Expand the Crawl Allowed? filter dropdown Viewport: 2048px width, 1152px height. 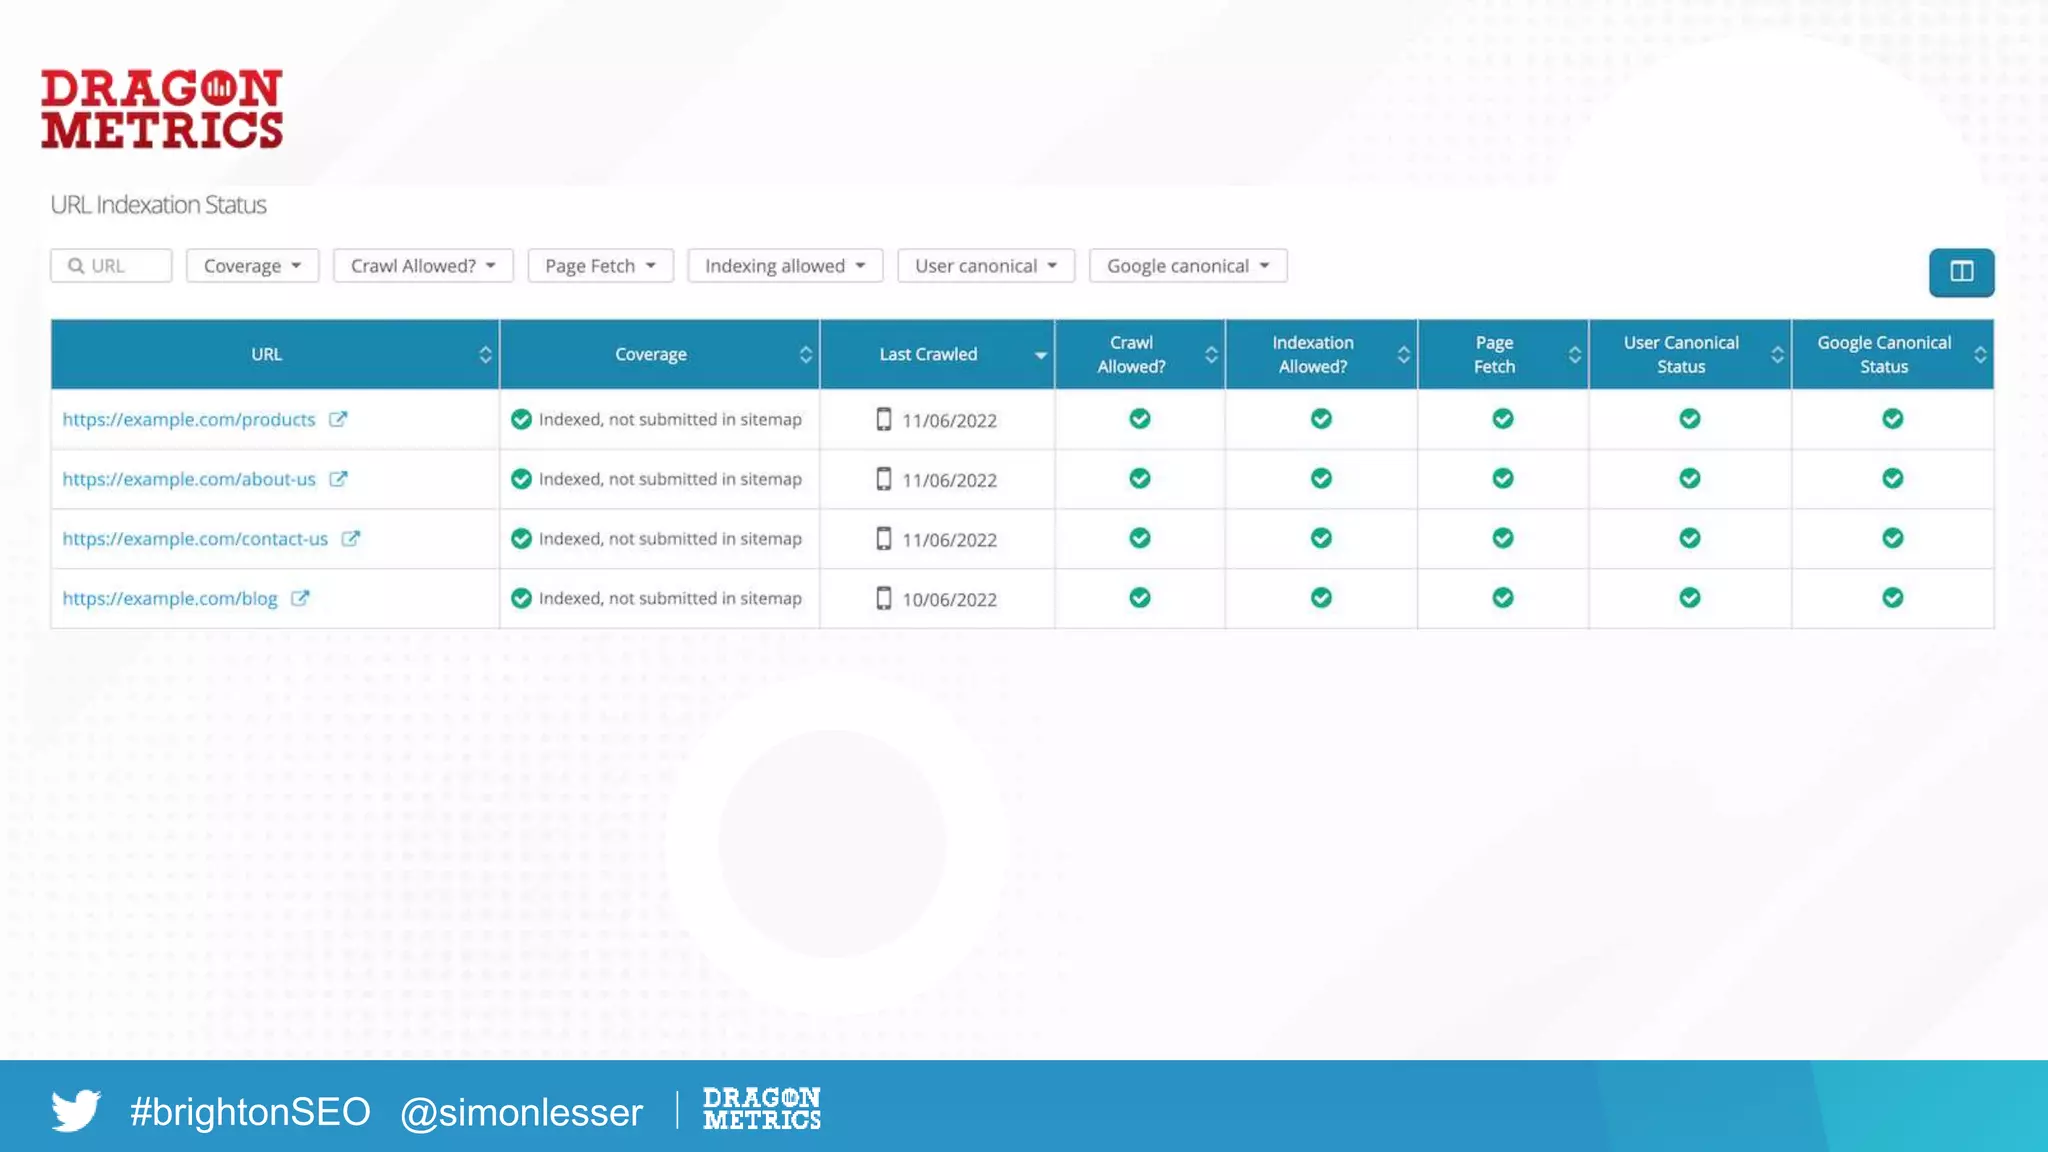(x=422, y=266)
